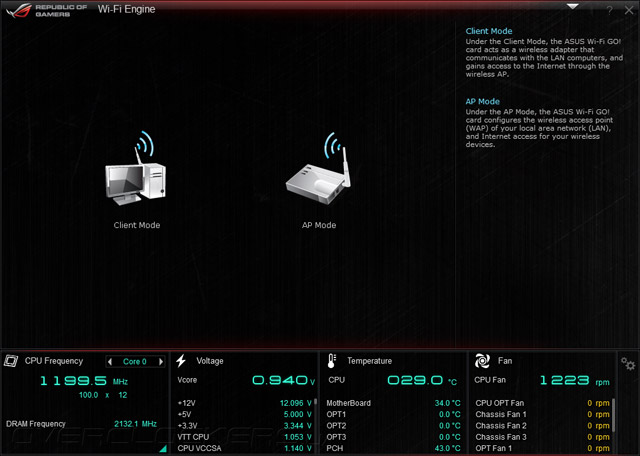Switch to previous CPU core with left arrow

point(110,361)
